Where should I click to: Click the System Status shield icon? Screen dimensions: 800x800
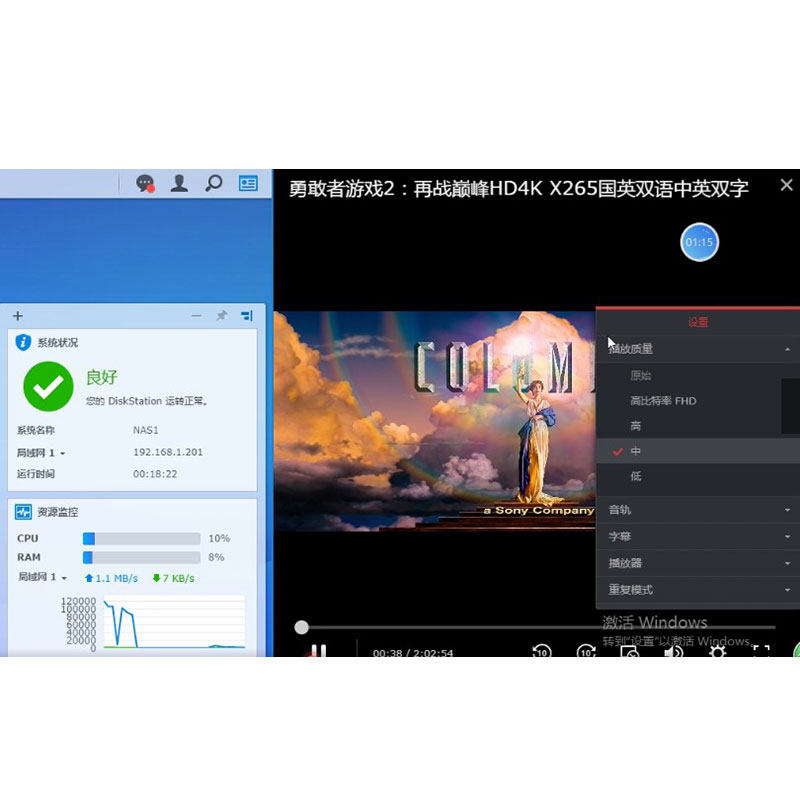(x=23, y=342)
